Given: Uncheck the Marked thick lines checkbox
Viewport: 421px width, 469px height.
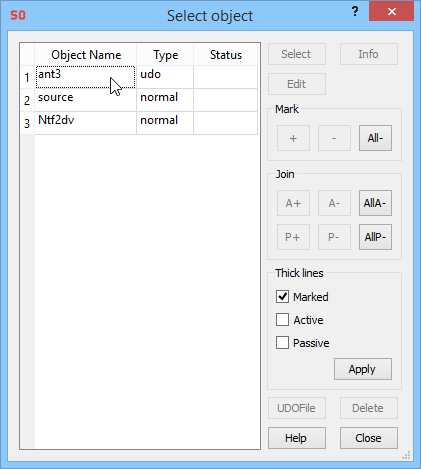Looking at the screenshot, I should pos(282,296).
